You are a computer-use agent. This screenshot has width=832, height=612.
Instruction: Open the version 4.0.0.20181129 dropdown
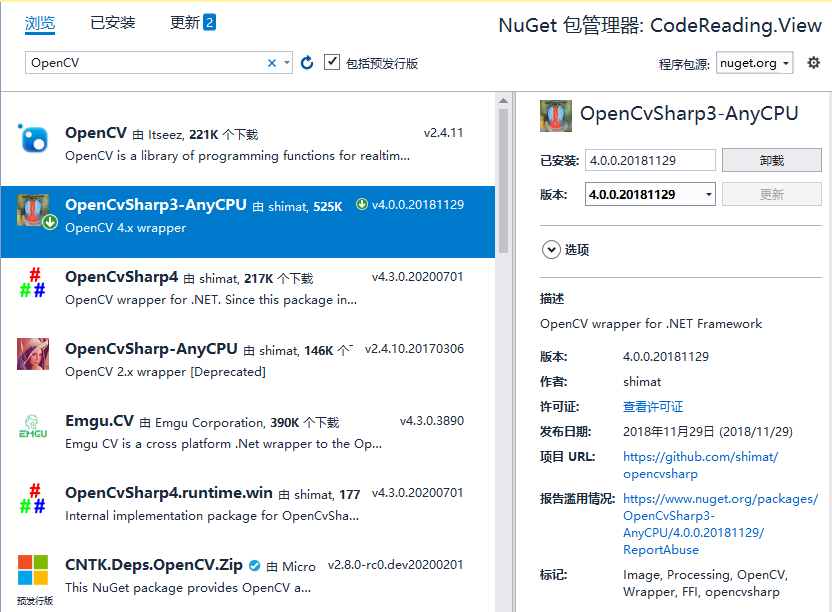pos(650,194)
